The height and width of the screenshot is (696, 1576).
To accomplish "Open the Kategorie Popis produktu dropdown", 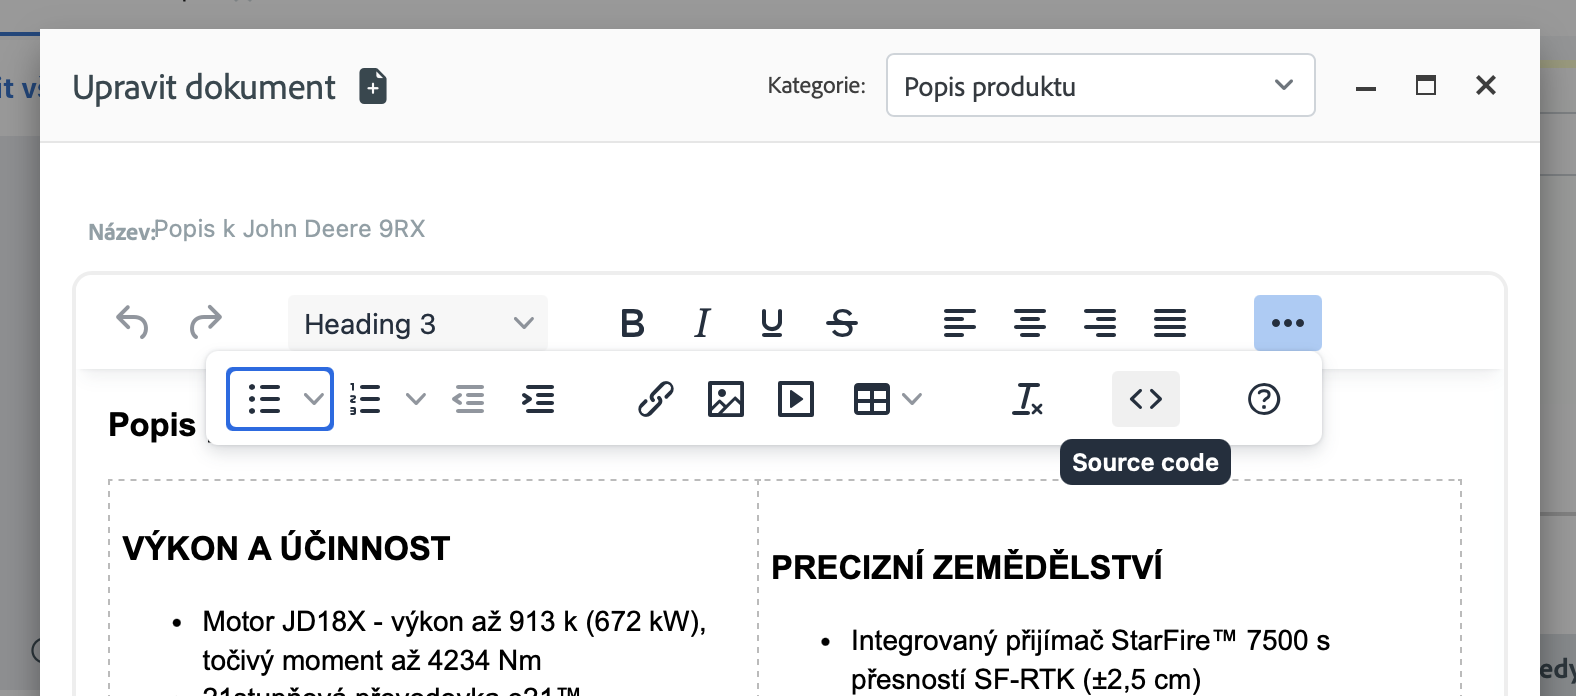I will click(1100, 86).
